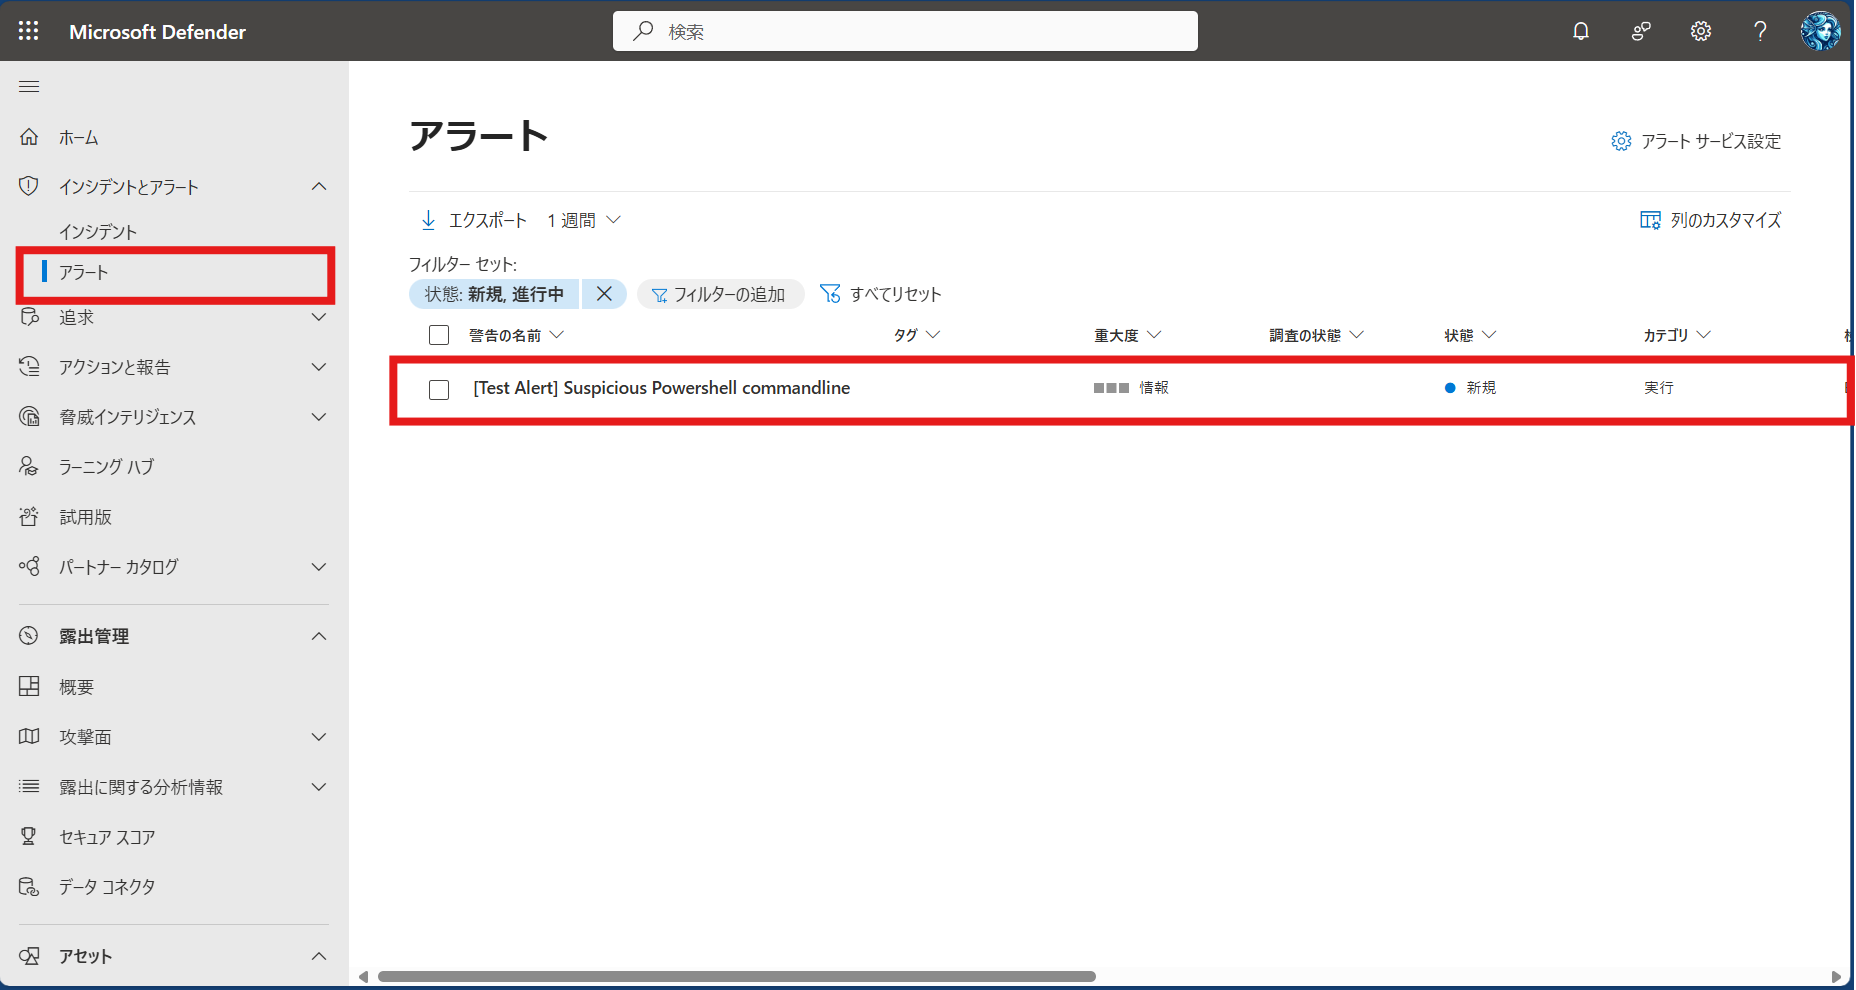Open the app launcher grid icon
1856x990 pixels.
[x=29, y=31]
